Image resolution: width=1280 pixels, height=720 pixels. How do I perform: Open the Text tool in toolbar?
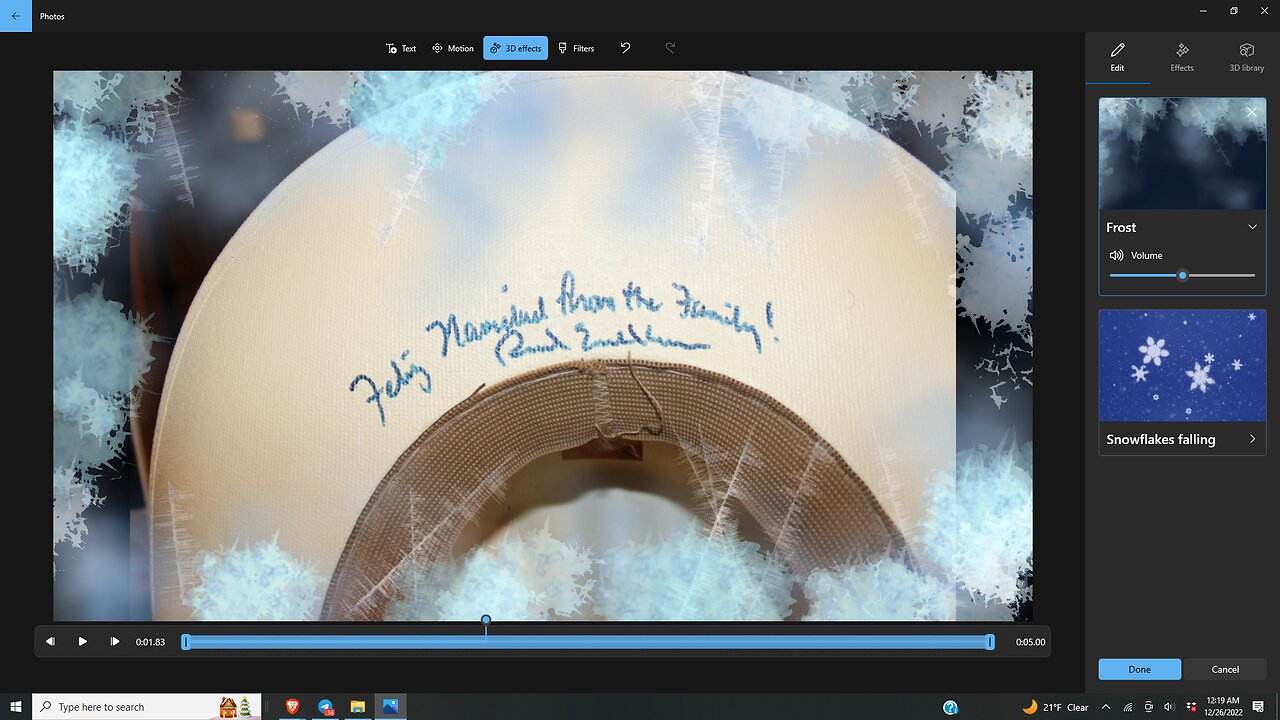[x=401, y=48]
